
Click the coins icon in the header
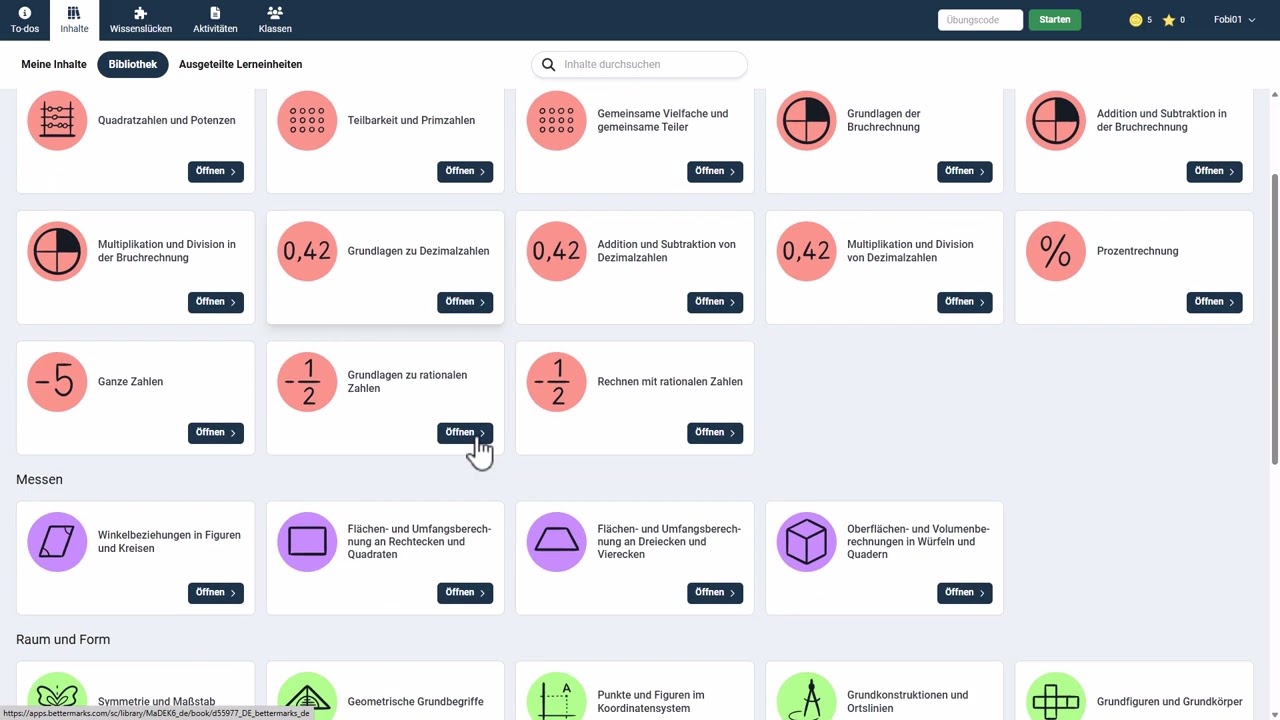[x=1135, y=20]
